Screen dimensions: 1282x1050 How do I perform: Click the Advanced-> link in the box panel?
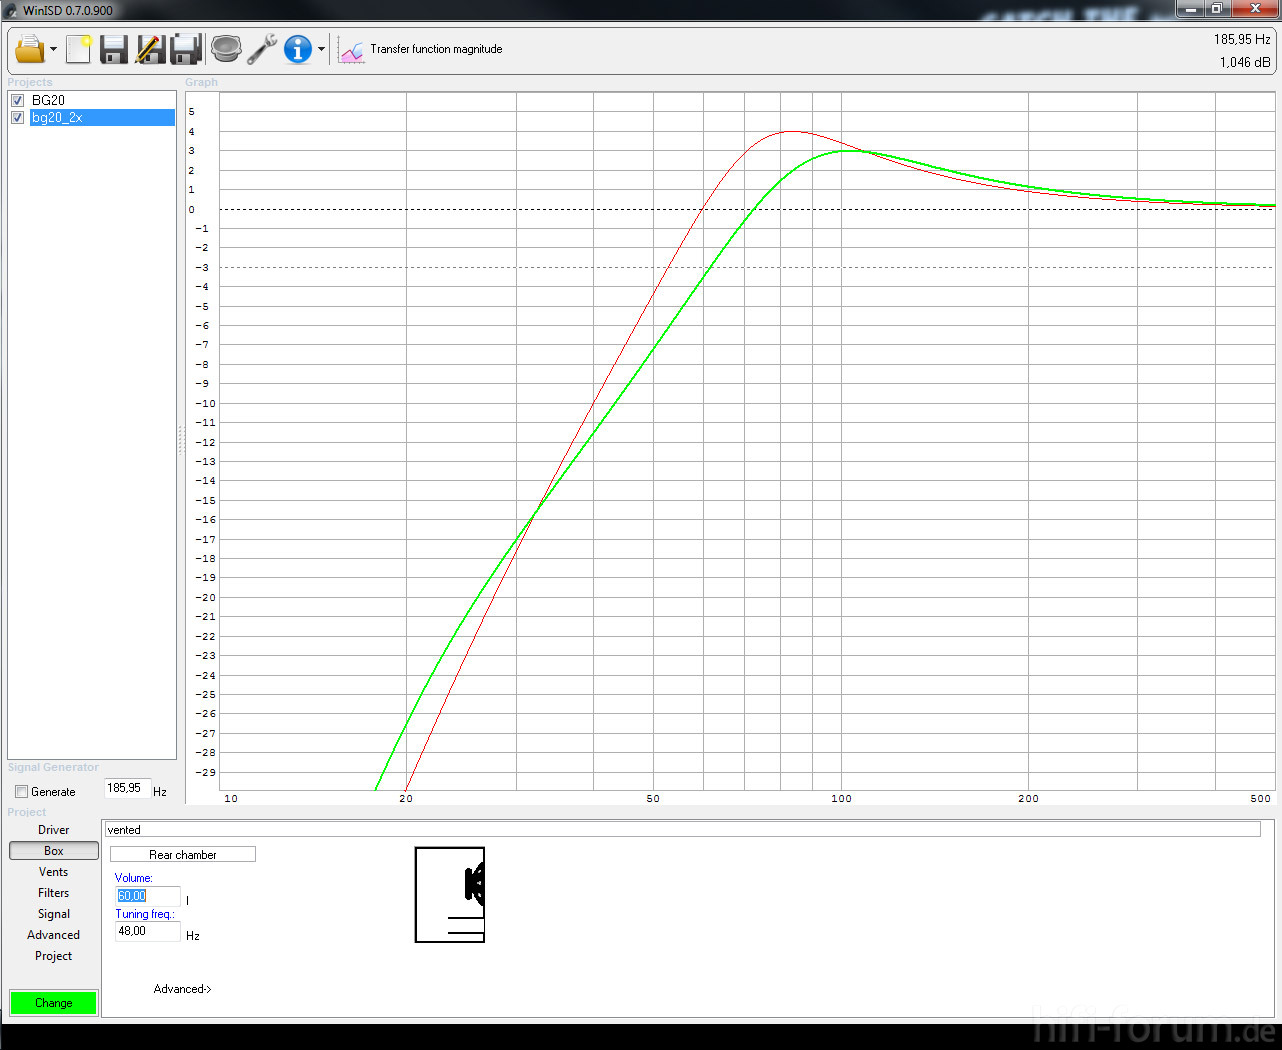tap(182, 989)
